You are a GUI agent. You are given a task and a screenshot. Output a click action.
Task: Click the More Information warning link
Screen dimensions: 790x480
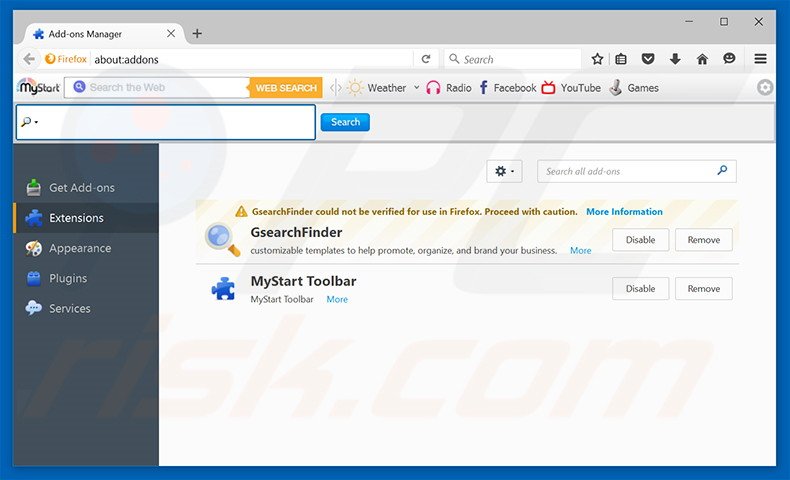pos(624,212)
